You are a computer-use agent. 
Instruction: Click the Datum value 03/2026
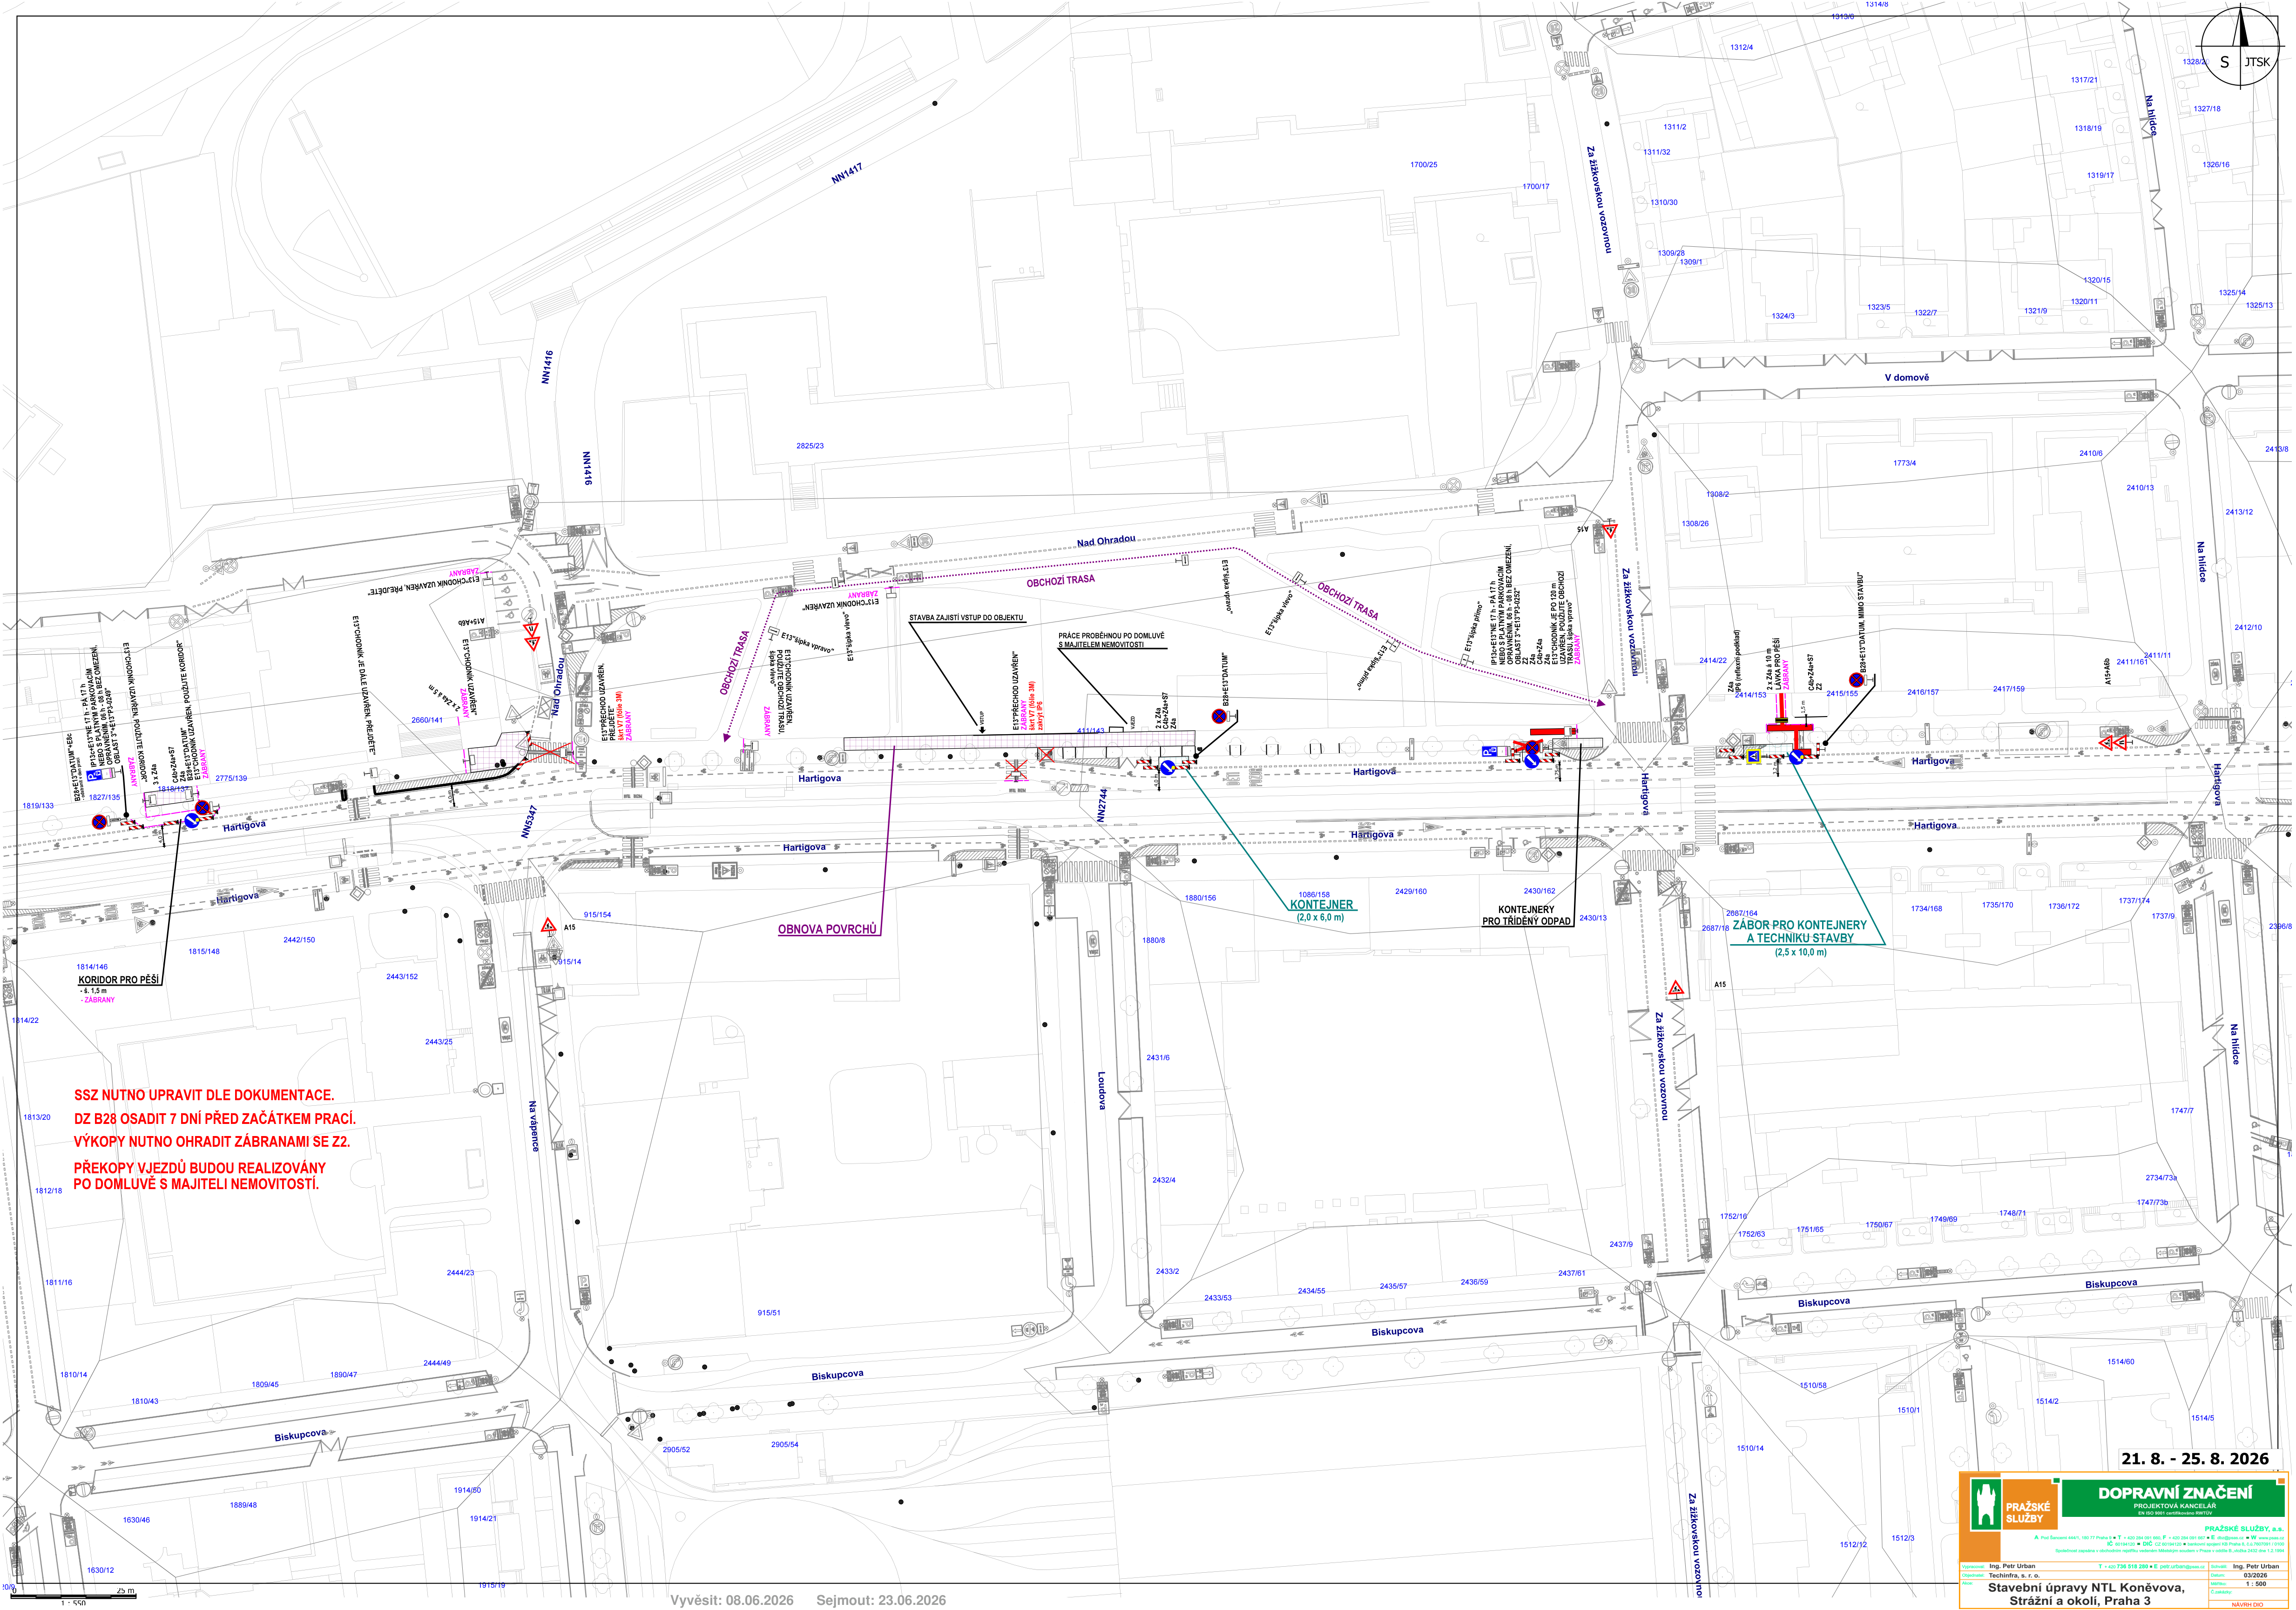2255,1576
